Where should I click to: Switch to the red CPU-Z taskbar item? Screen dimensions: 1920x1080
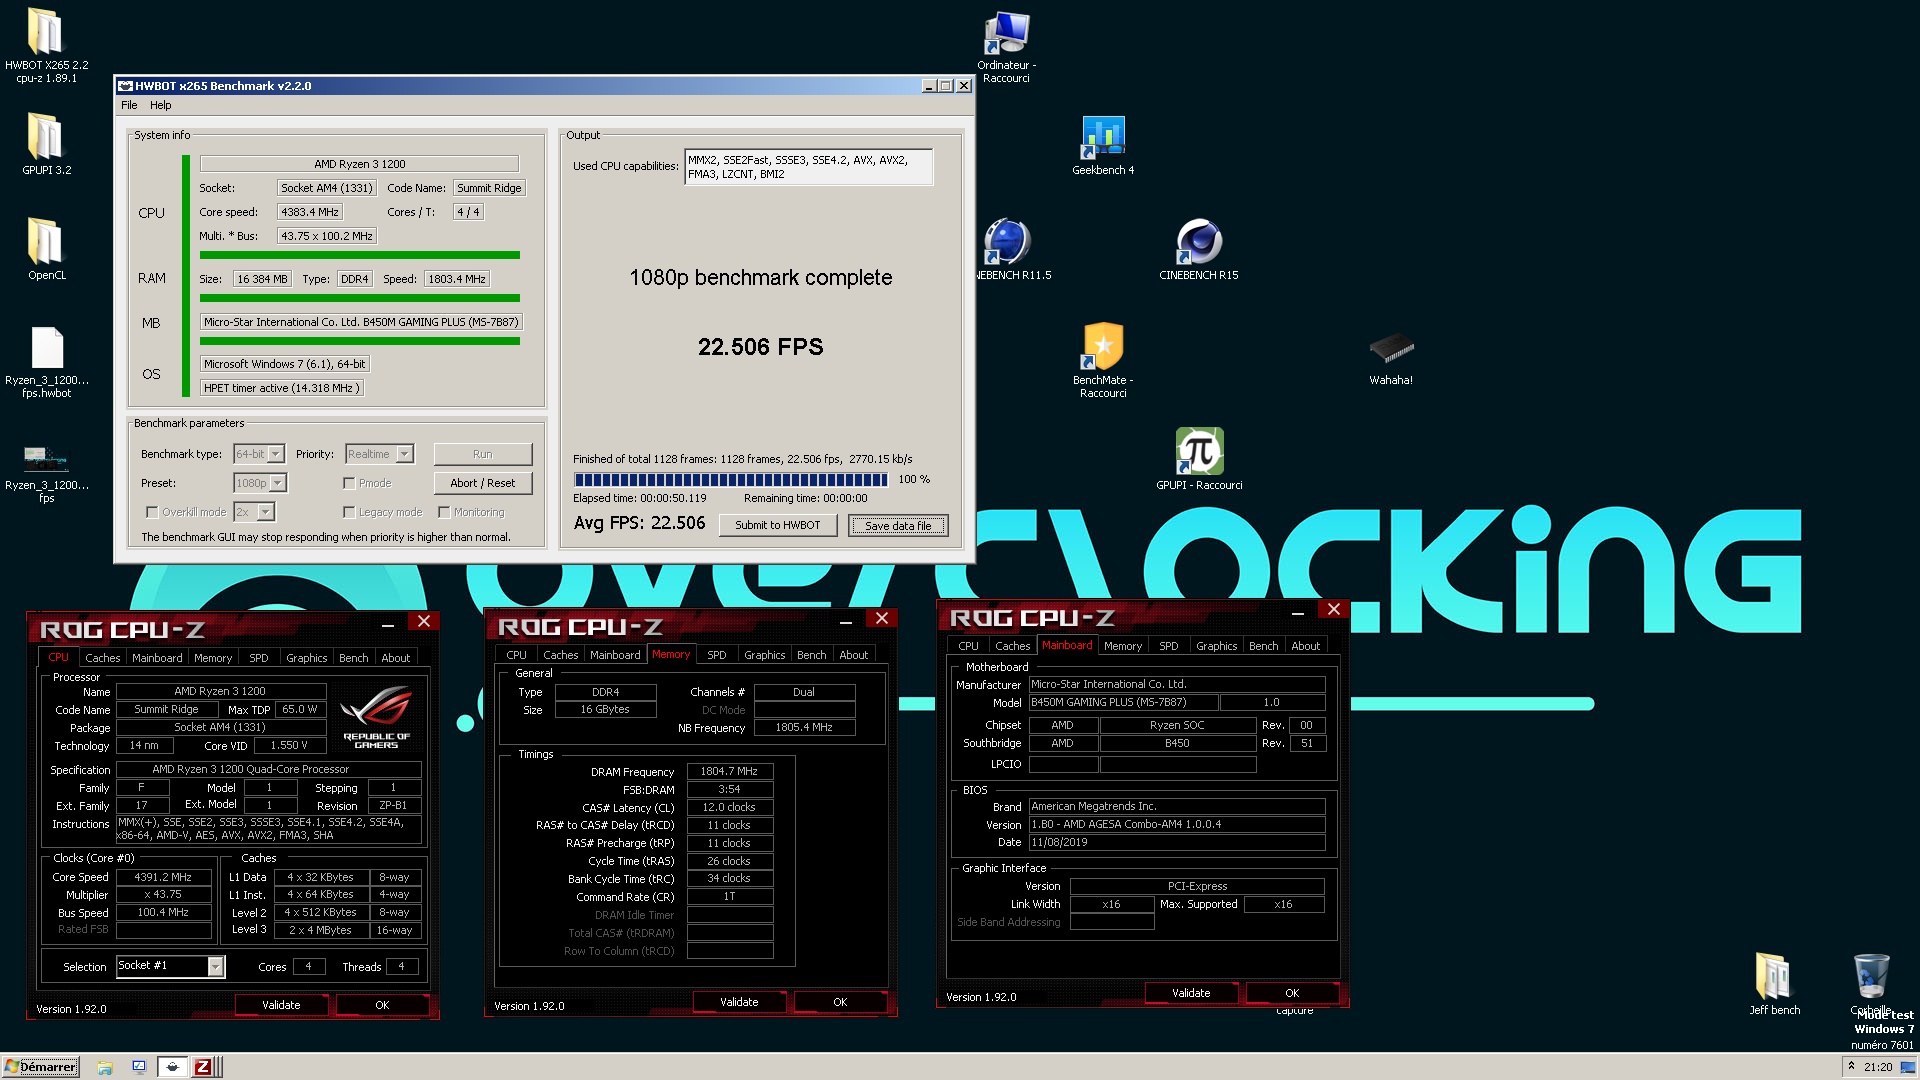[203, 1067]
